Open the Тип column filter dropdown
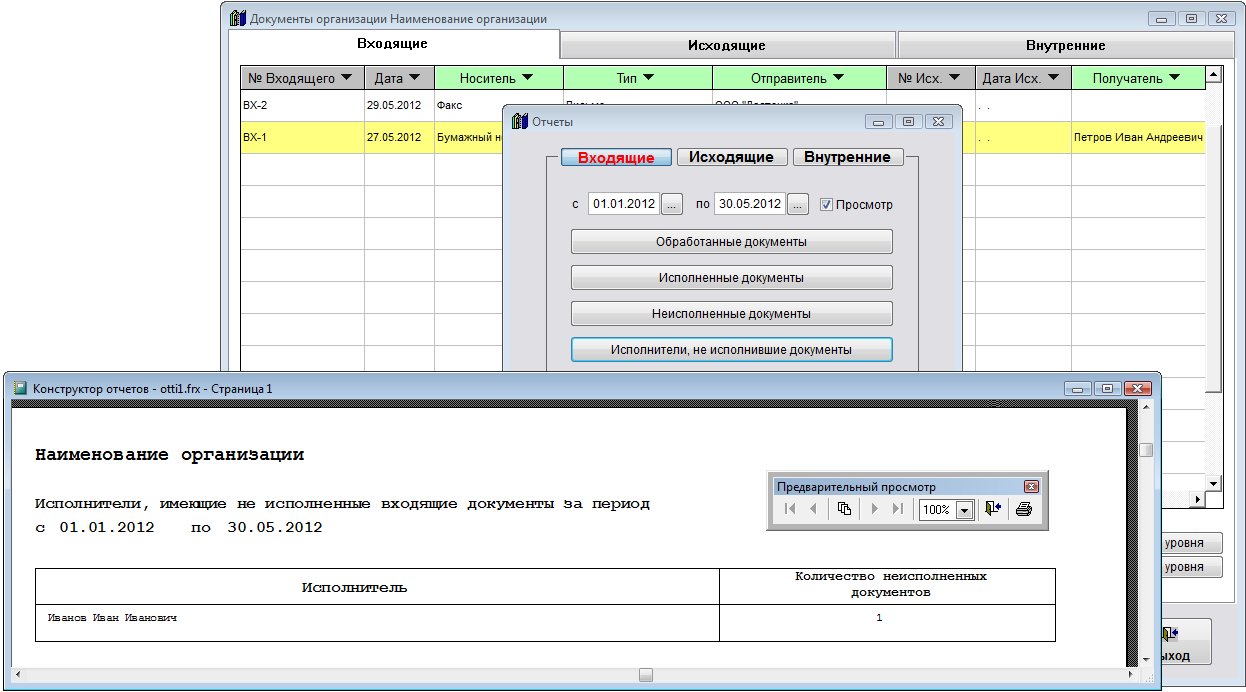This screenshot has width=1246, height=692. [x=647, y=78]
